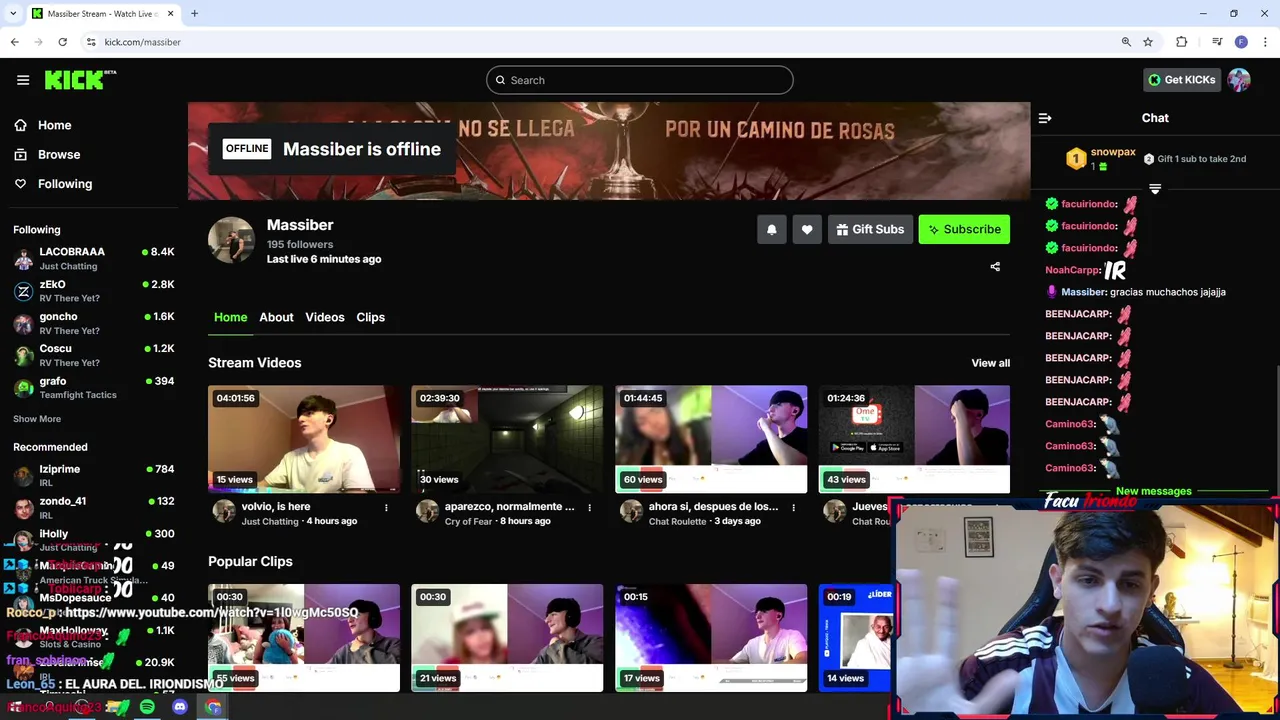Image resolution: width=1280 pixels, height=720 pixels.
Task: Go back in browser history
Action: tap(14, 42)
